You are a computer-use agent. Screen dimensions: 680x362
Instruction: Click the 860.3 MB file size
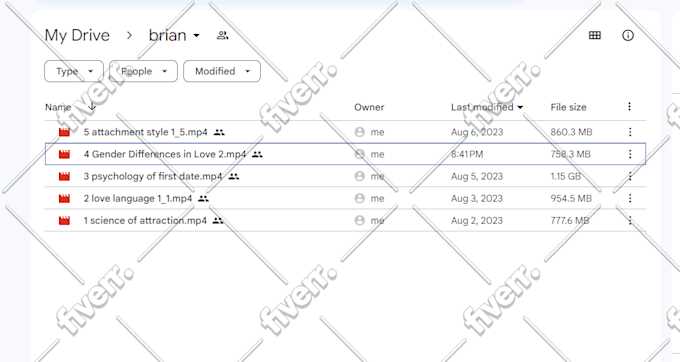[x=571, y=132]
